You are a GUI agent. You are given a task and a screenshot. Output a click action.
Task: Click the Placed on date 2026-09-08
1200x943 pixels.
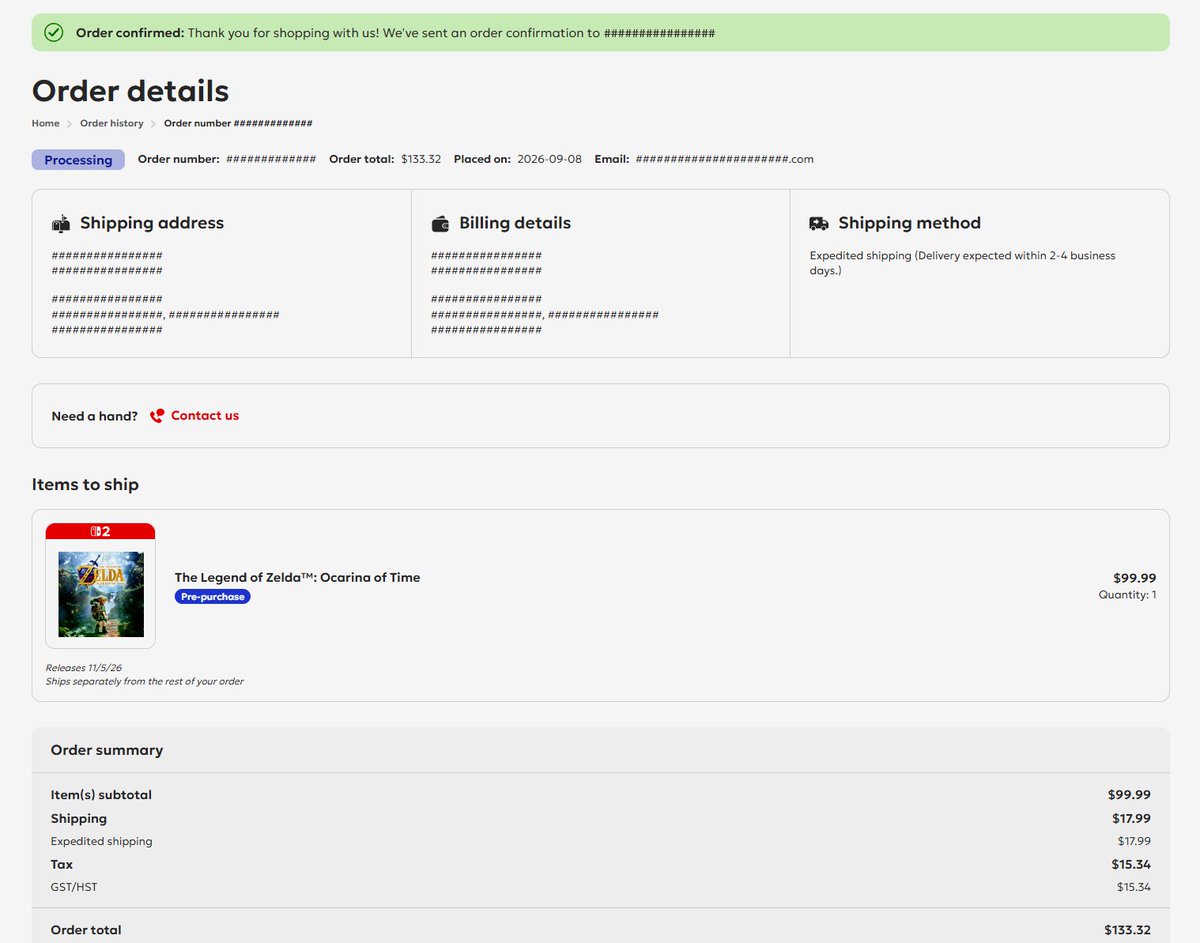pyautogui.click(x=549, y=159)
